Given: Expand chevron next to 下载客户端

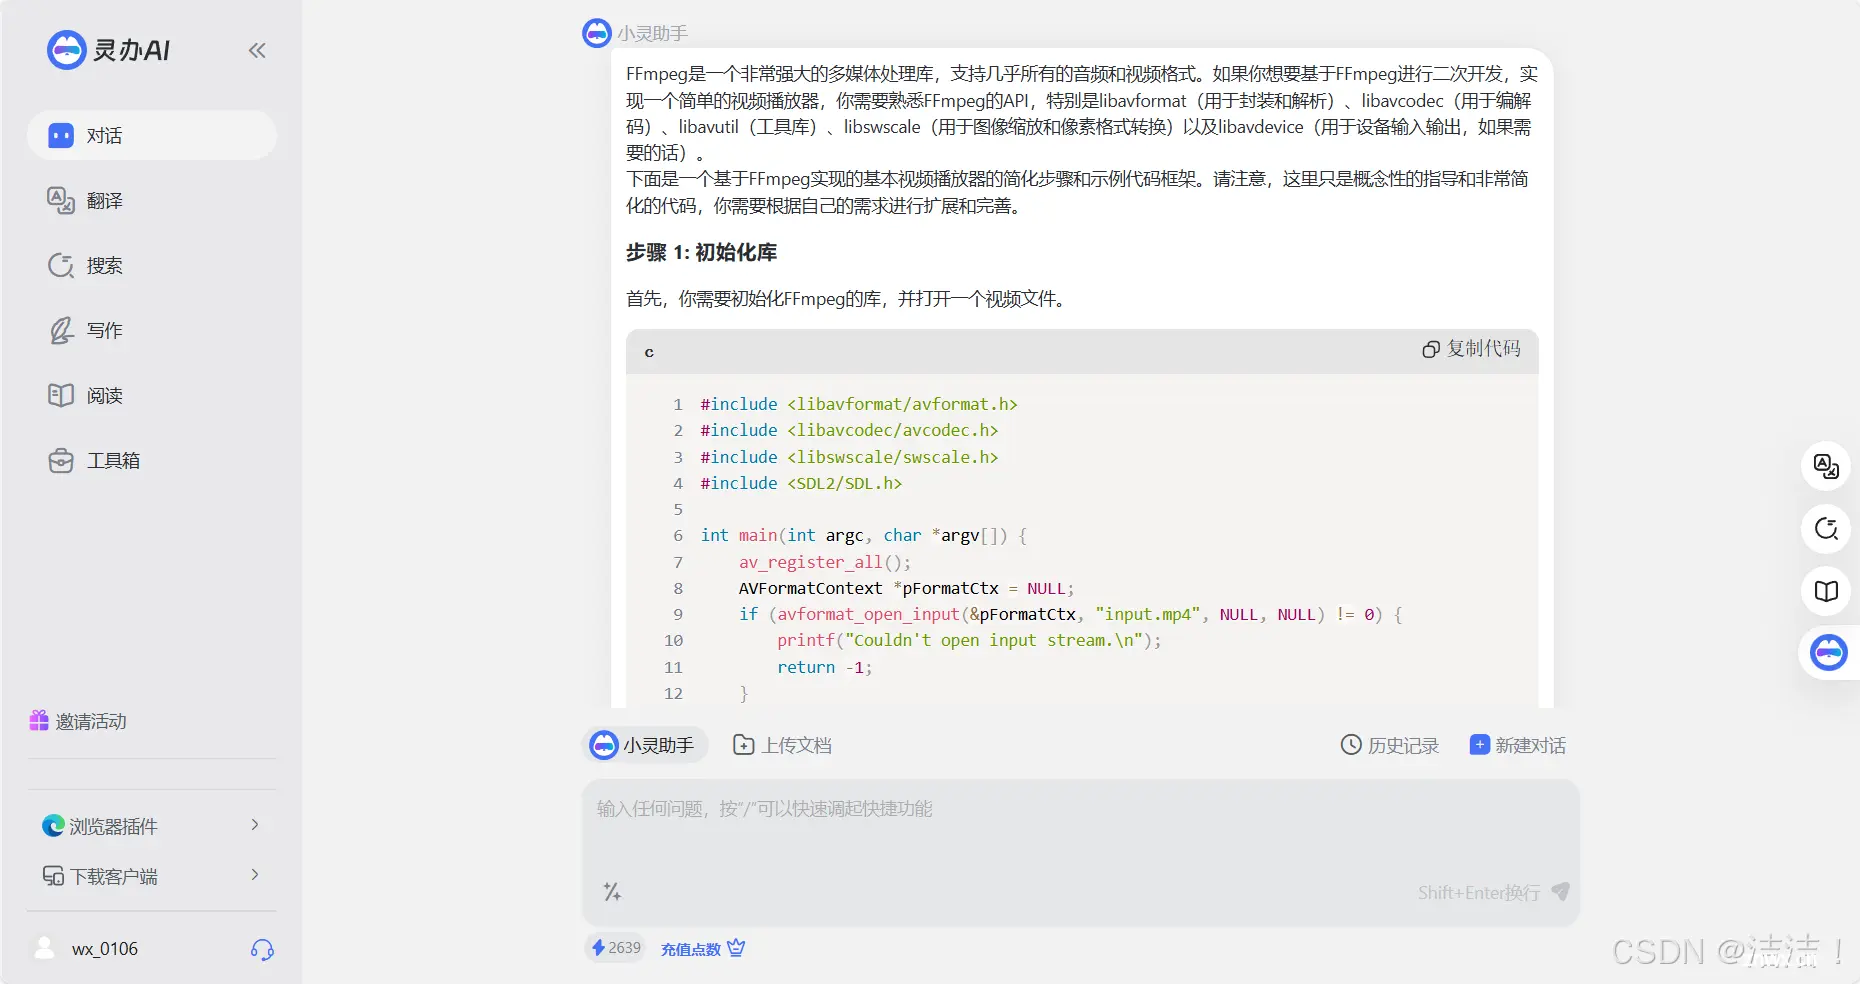Looking at the screenshot, I should [x=255, y=875].
